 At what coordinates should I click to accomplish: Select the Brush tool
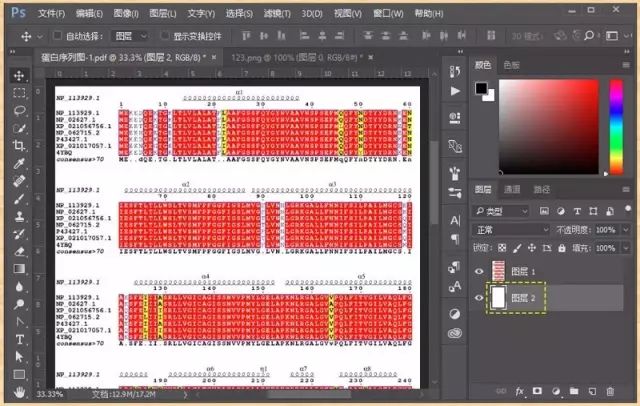tap(19, 199)
